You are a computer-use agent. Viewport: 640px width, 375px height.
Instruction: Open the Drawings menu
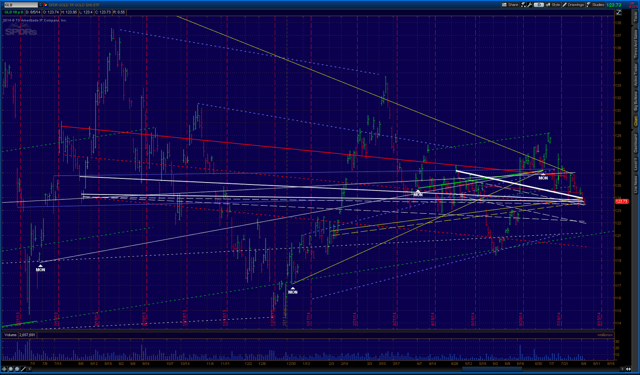click(x=573, y=5)
